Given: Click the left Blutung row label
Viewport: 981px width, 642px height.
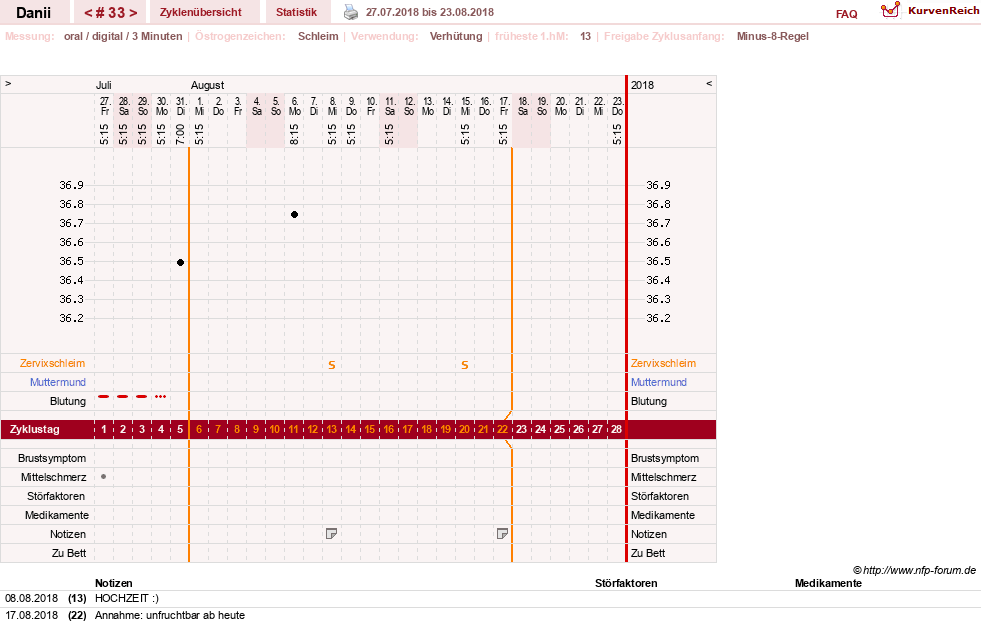Looking at the screenshot, I should click(68, 401).
